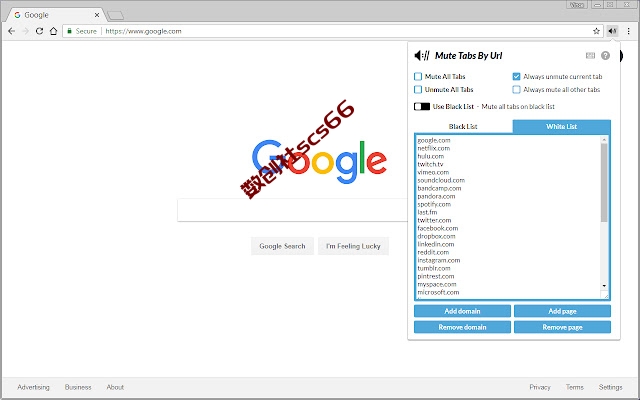Enable Always mute all other tabs
Image resolution: width=640 pixels, height=400 pixels.
516,89
